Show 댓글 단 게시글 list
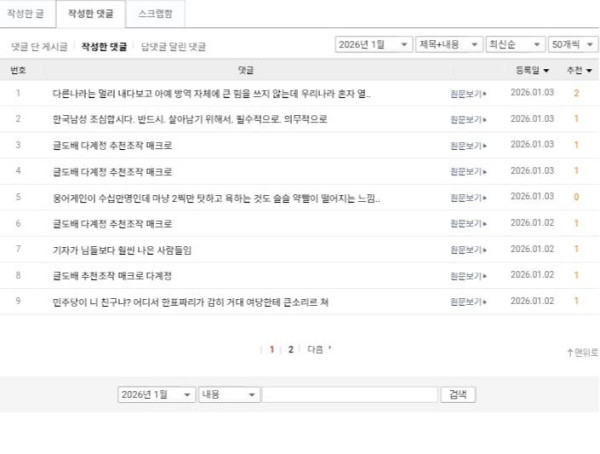 [40, 46]
